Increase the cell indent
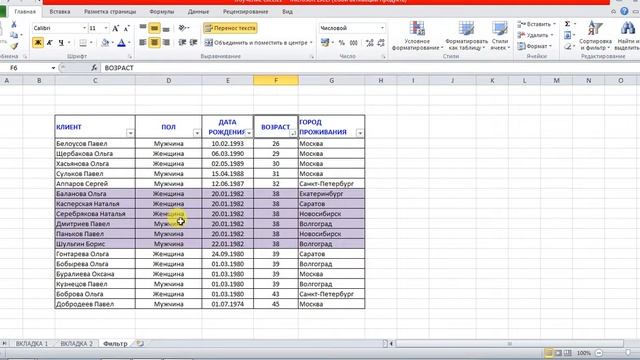The height and width of the screenshot is (360, 640). [193, 42]
